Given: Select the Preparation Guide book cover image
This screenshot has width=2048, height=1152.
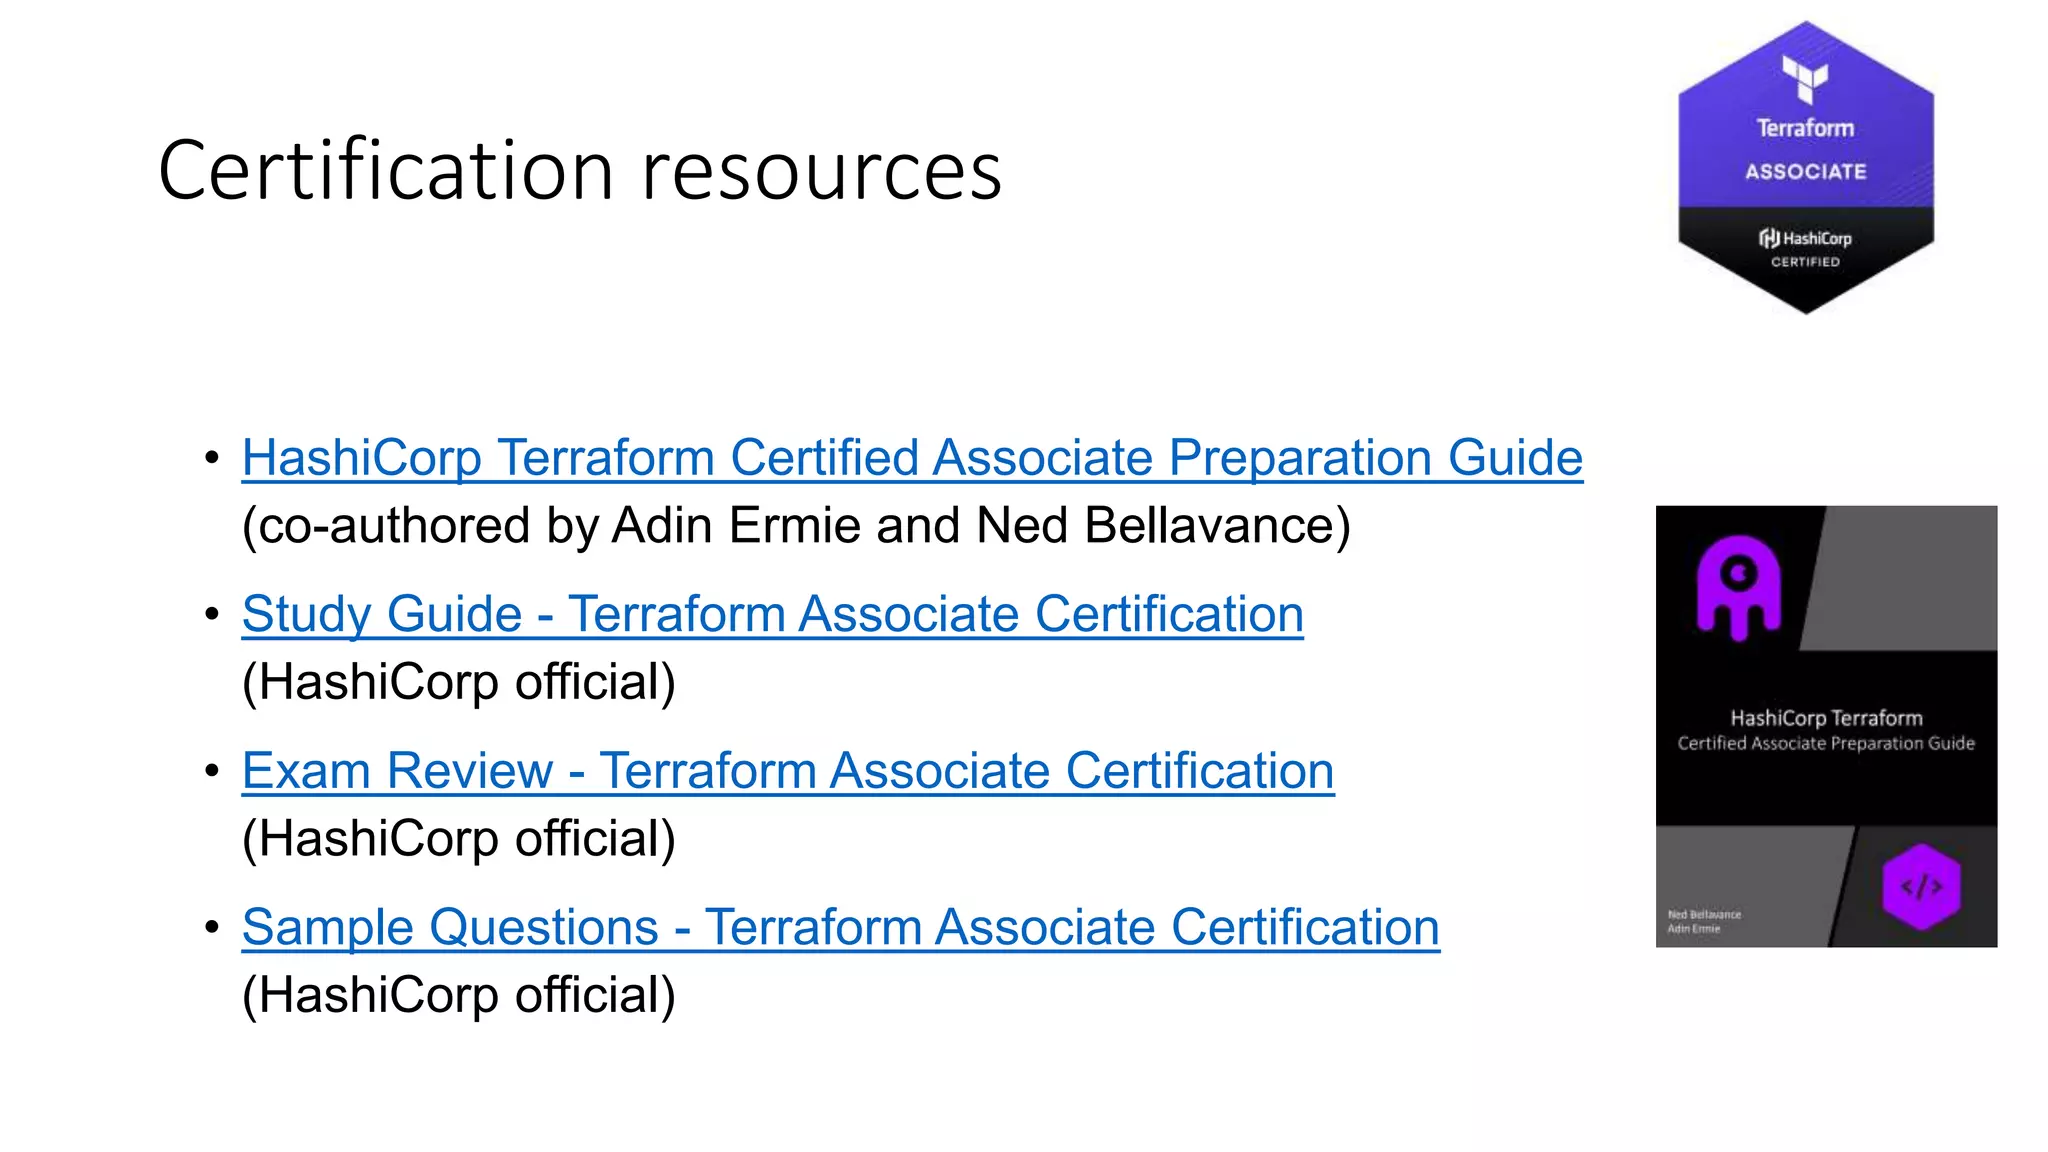Looking at the screenshot, I should 1826,726.
